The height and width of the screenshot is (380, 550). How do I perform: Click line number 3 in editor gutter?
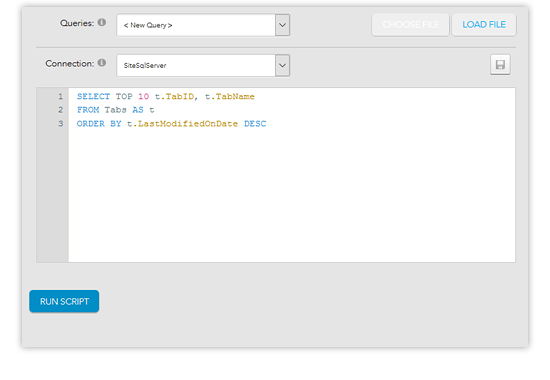coord(61,124)
